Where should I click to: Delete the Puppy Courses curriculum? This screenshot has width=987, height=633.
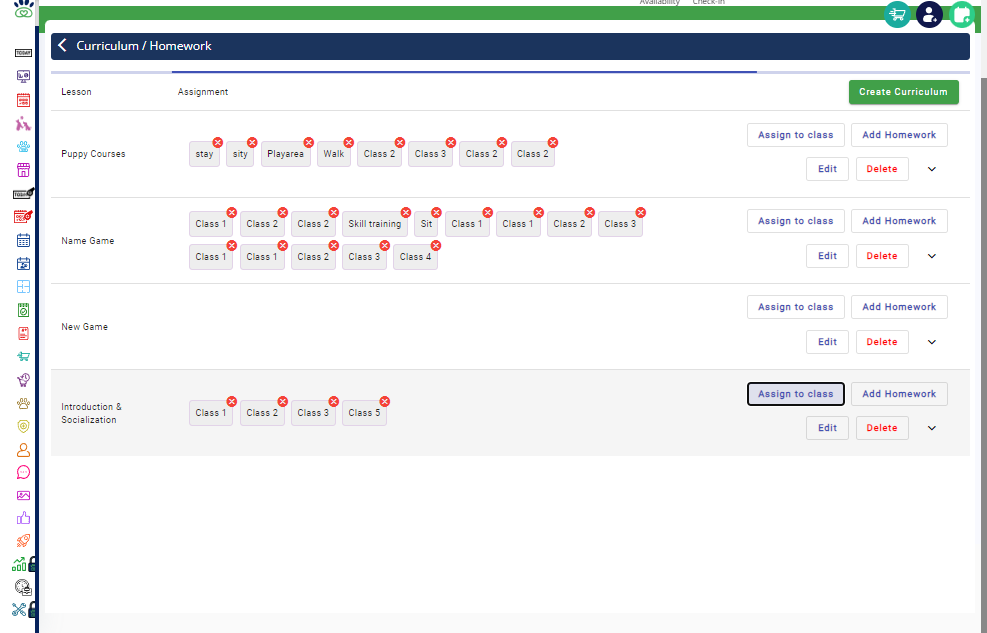(x=882, y=169)
